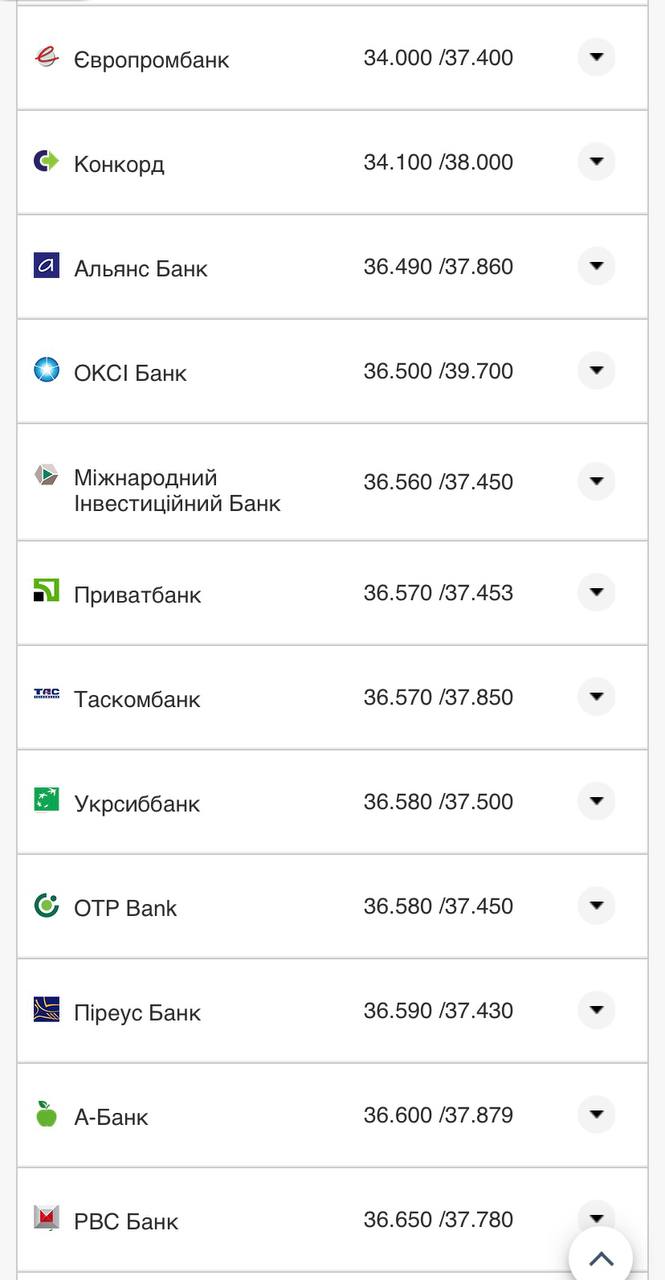This screenshot has height=1280, width=665.
Task: Click the OTP Bank logo icon
Action: 47,905
